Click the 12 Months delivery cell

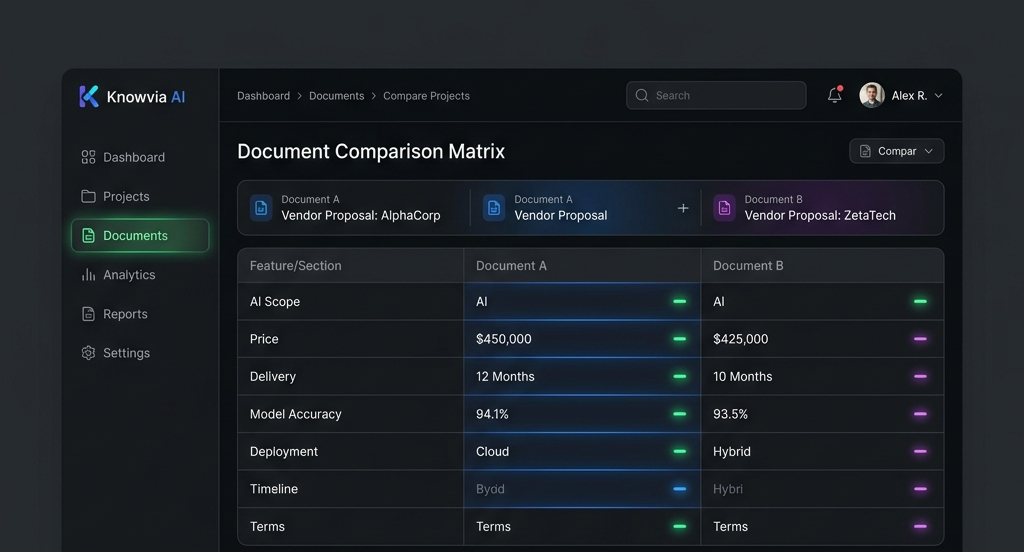582,376
